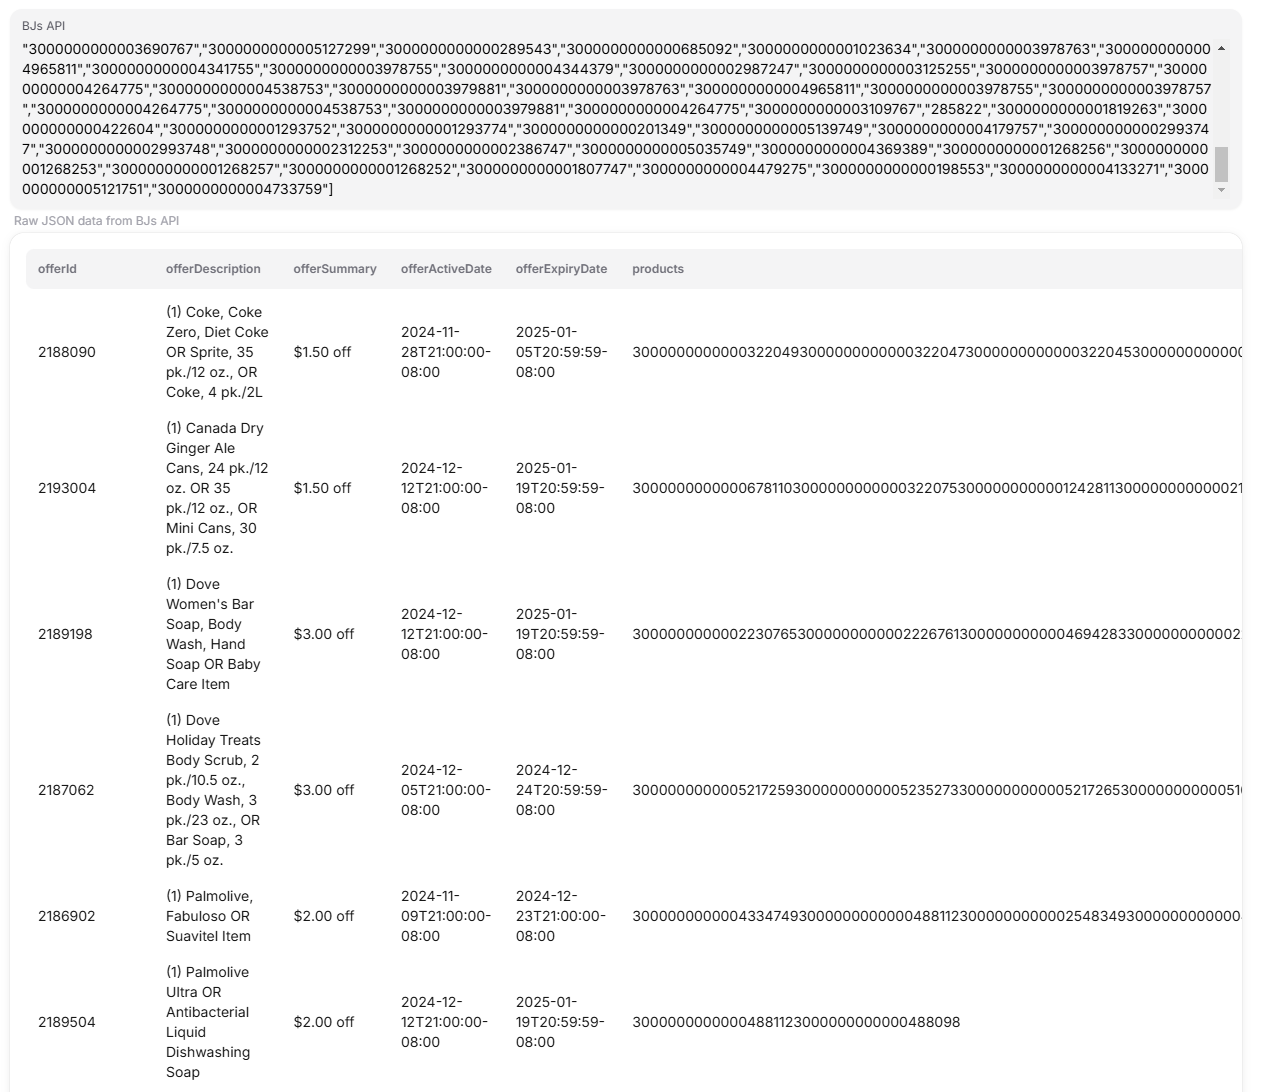Click the Palmolive Ultra dishwashing soap description
The width and height of the screenshot is (1265, 1092).
(x=208, y=1022)
